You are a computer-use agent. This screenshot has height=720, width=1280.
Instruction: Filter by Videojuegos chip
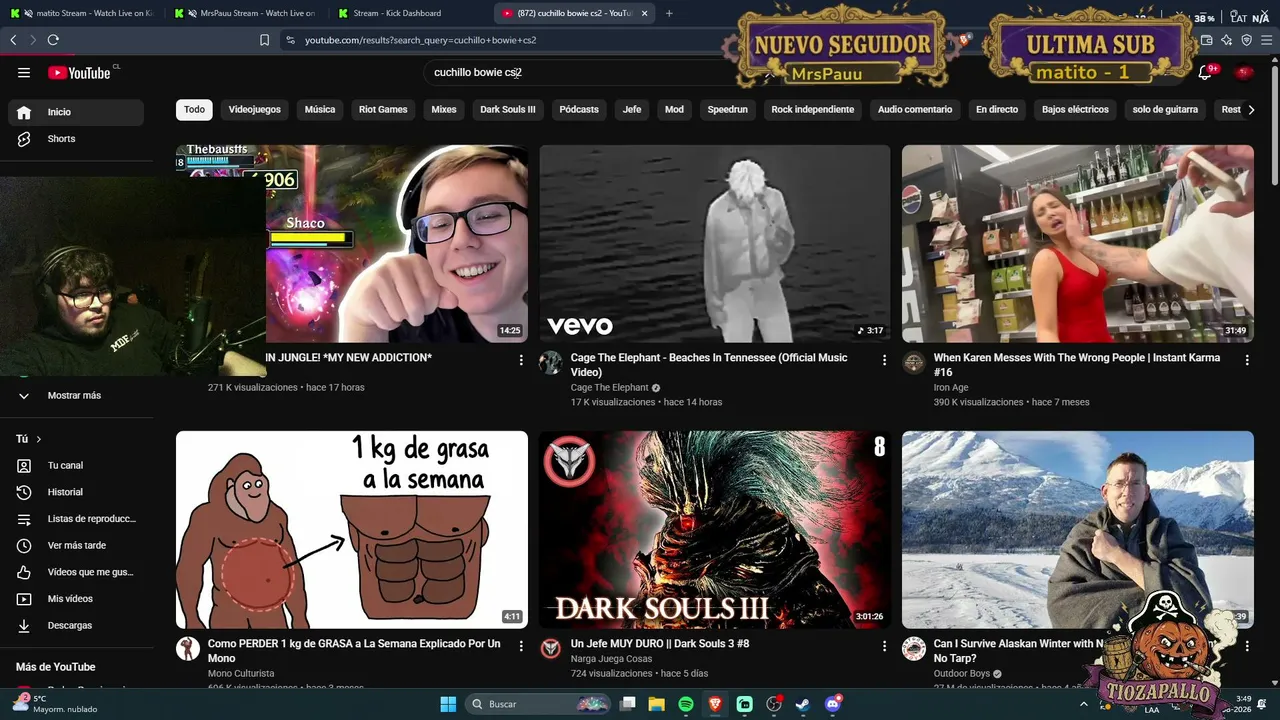pos(255,109)
